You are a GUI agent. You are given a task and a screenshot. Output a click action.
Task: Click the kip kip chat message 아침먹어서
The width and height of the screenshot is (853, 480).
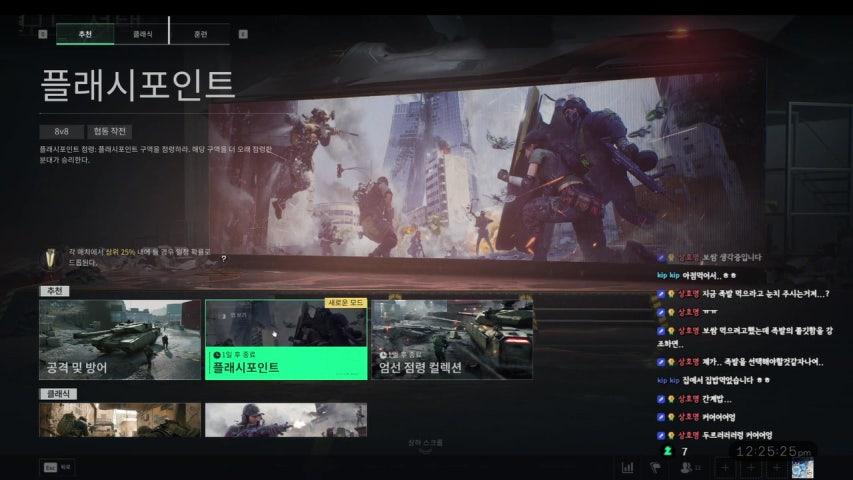pyautogui.click(x=709, y=276)
